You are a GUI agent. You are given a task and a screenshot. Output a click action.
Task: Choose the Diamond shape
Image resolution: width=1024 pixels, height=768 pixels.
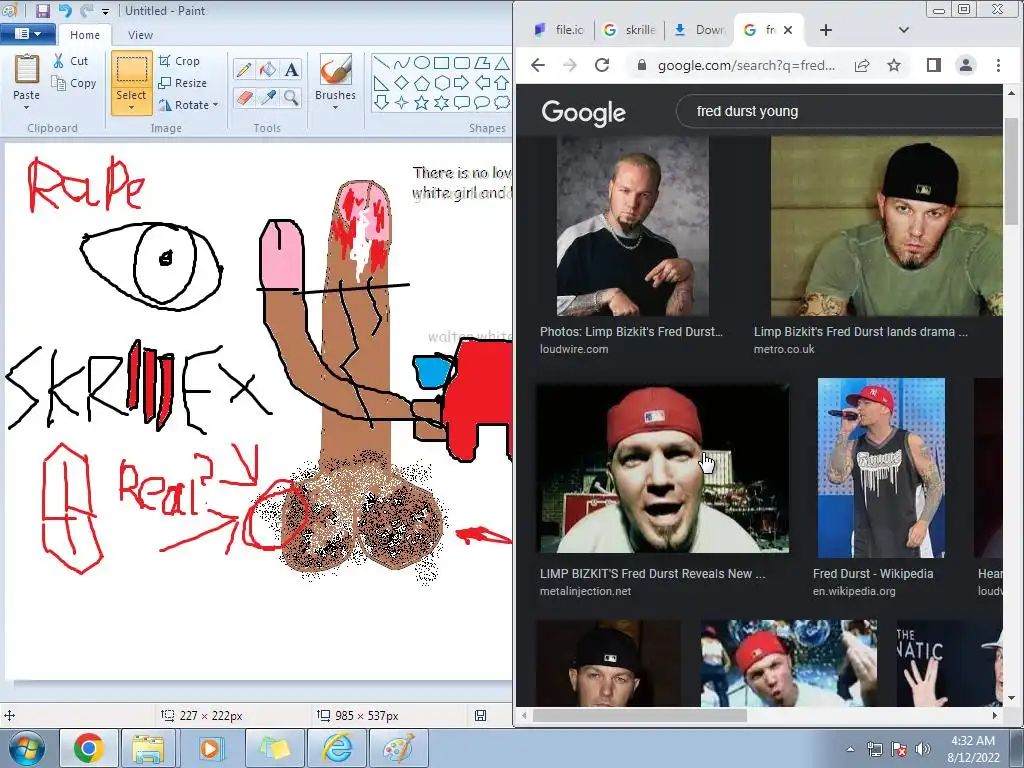pyautogui.click(x=402, y=83)
